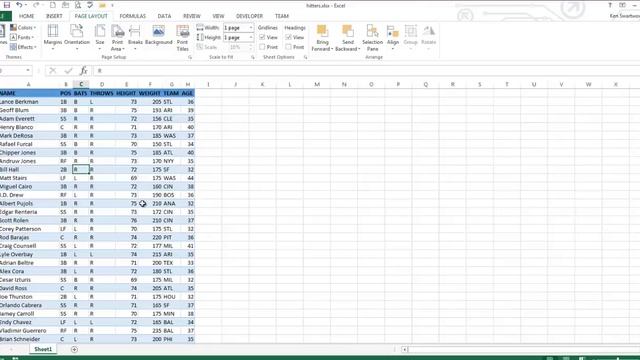Screen dimensions: 640x360
Task: Open the theme Colors menu
Action: [23, 27]
